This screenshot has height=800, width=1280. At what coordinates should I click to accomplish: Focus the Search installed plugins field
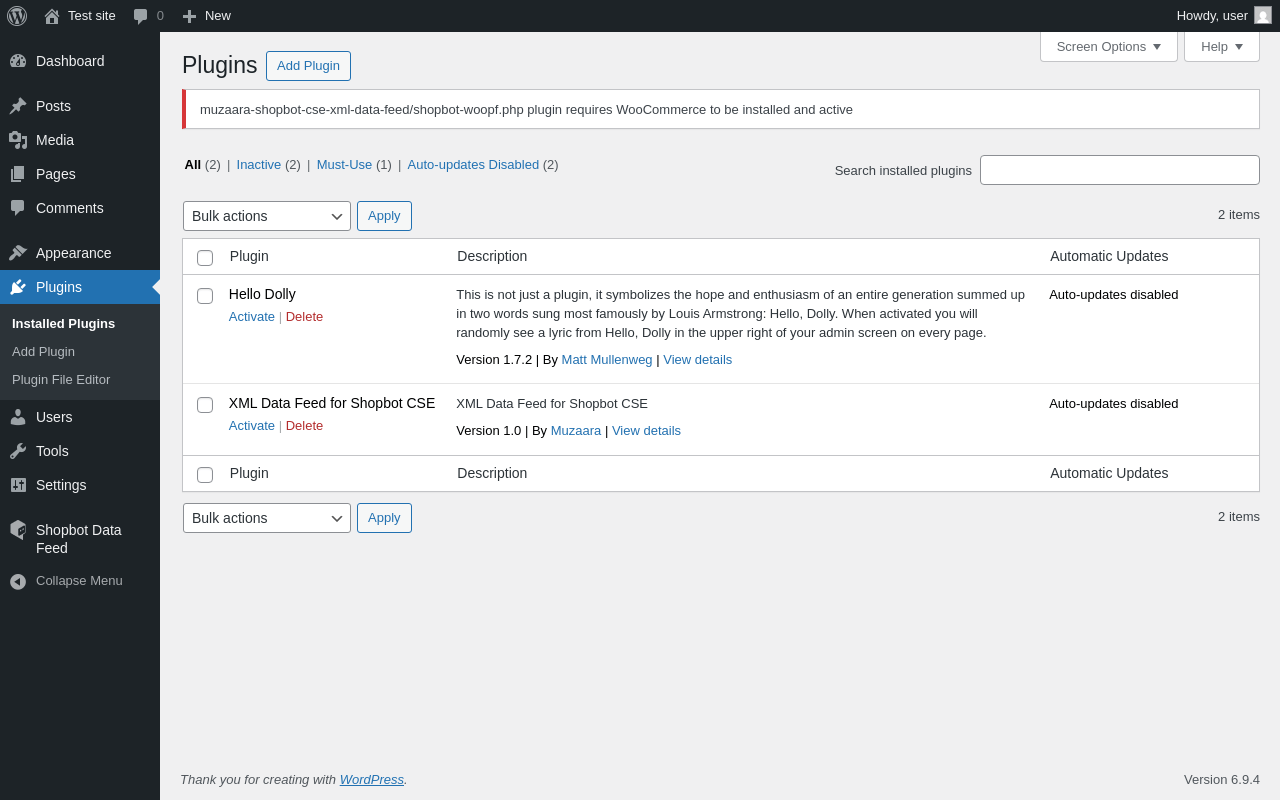point(1119,170)
